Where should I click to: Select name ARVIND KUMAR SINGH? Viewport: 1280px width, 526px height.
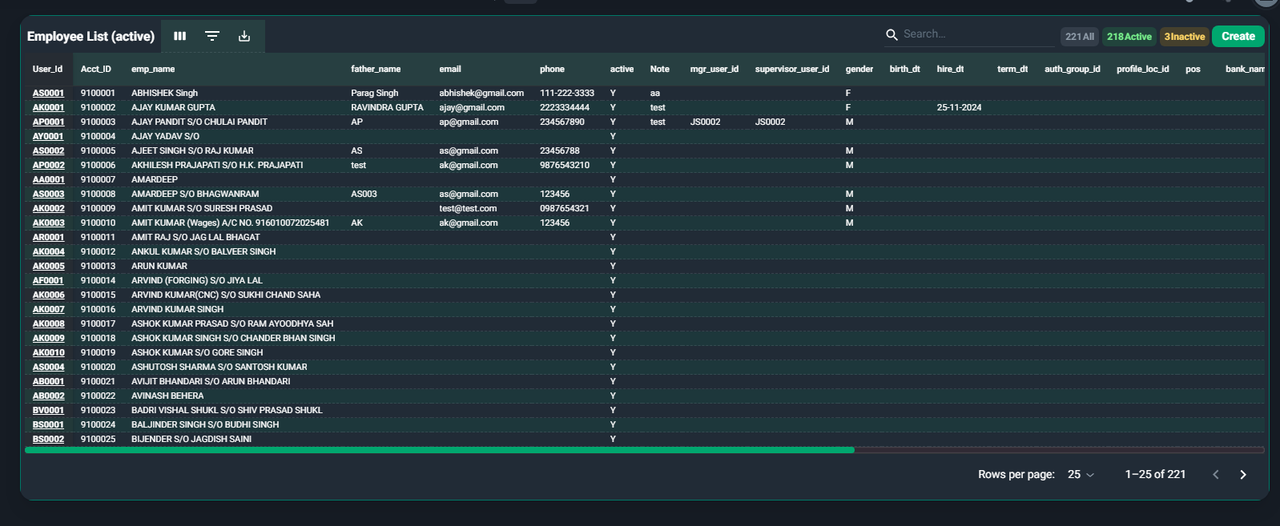pos(177,310)
